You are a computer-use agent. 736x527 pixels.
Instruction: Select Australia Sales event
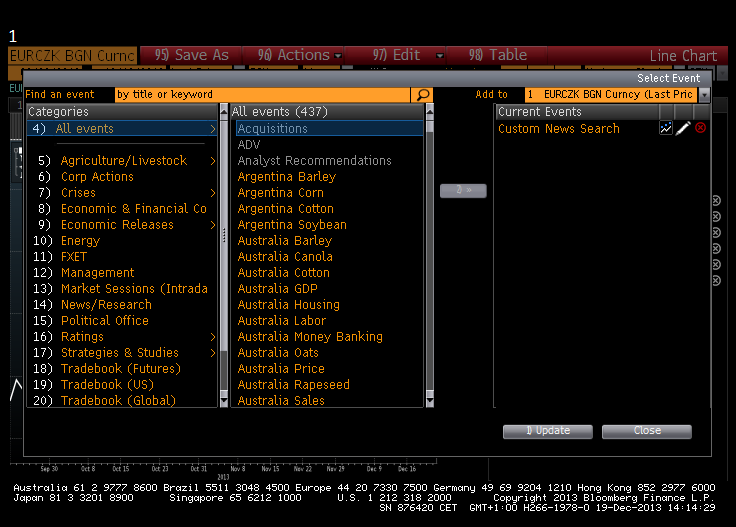tap(281, 401)
